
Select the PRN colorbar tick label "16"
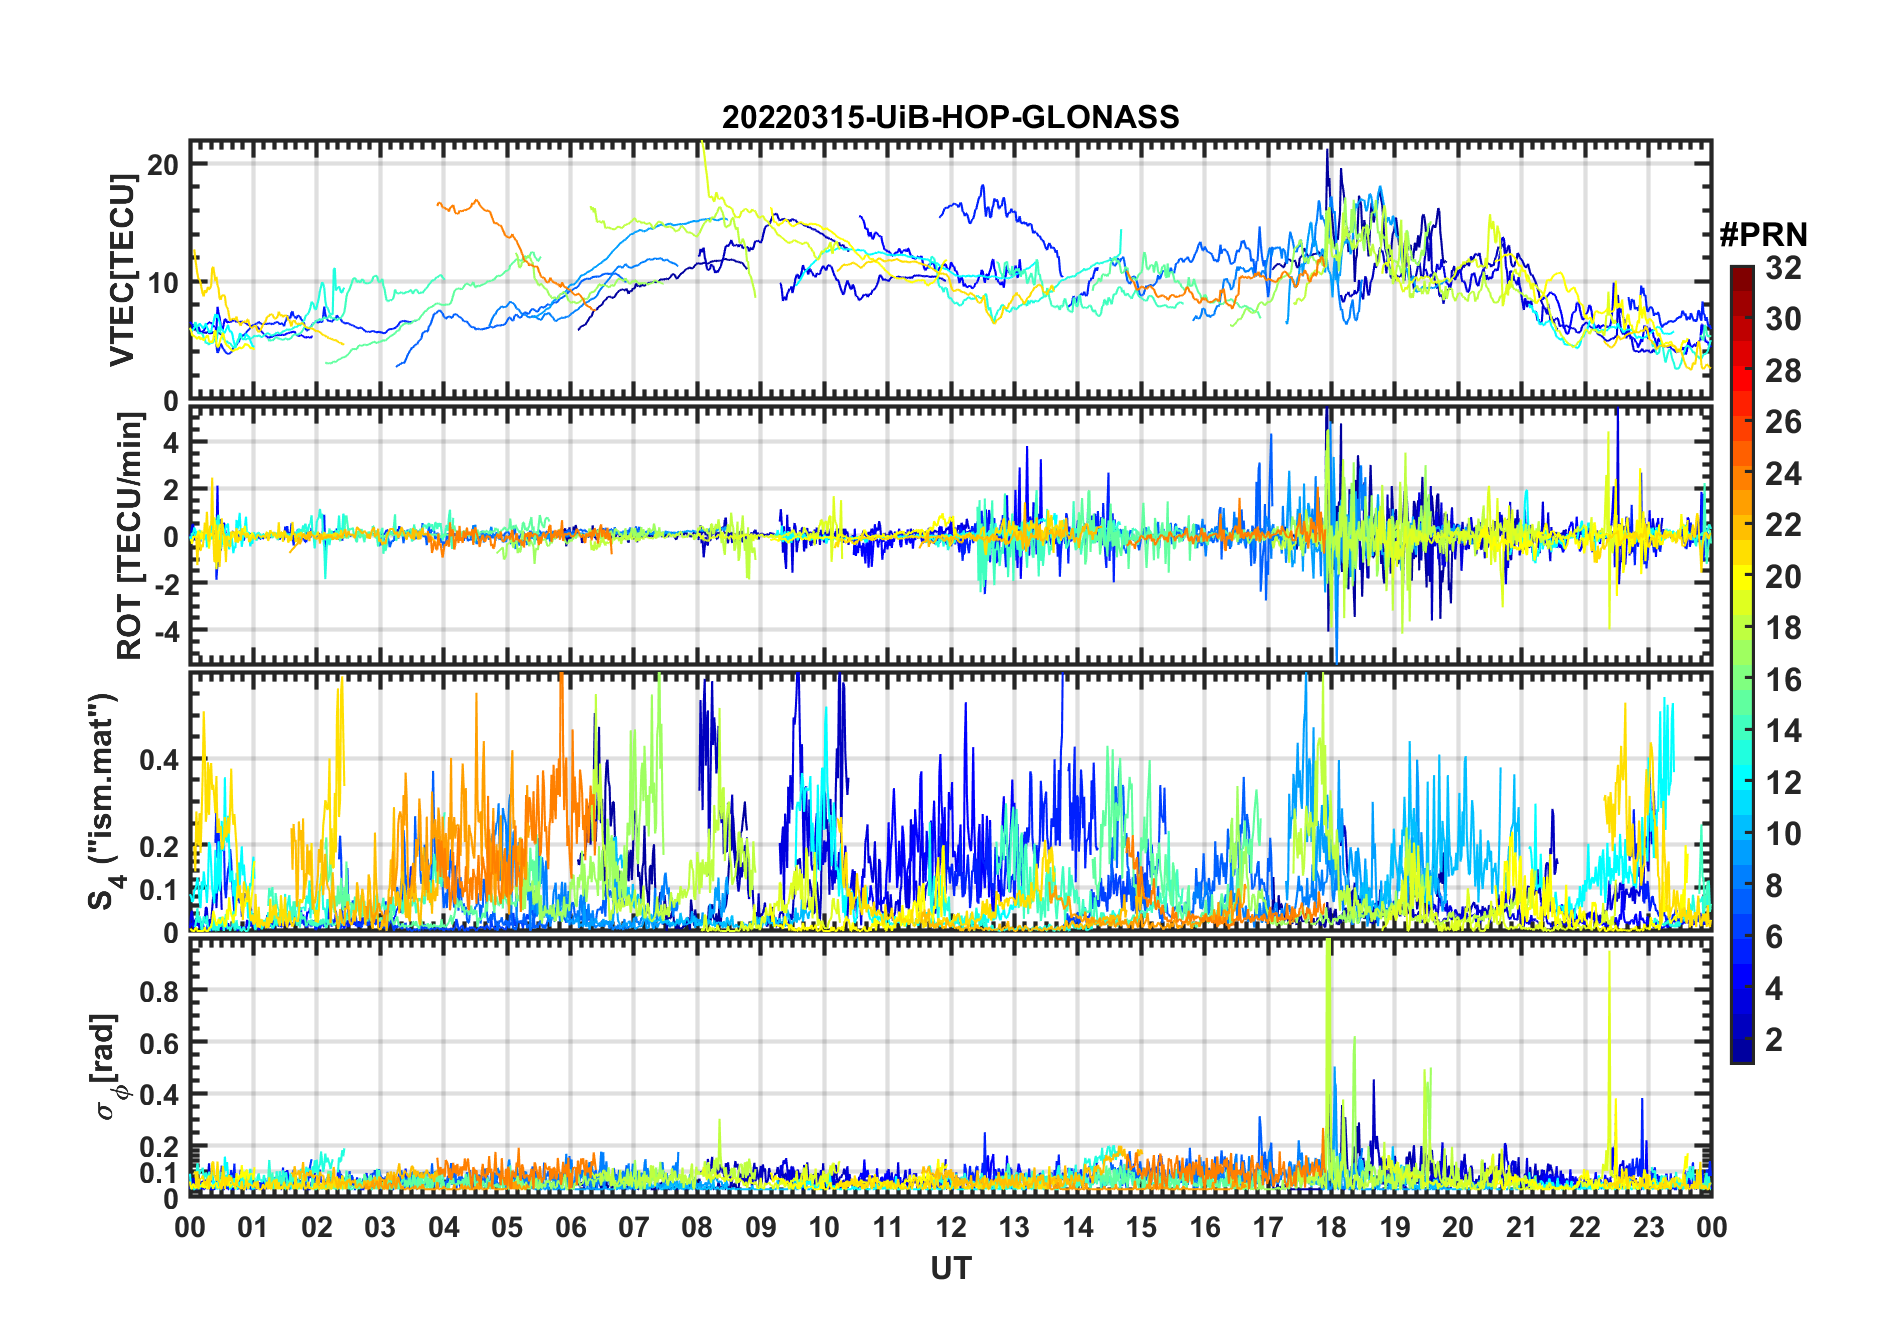point(1783,680)
